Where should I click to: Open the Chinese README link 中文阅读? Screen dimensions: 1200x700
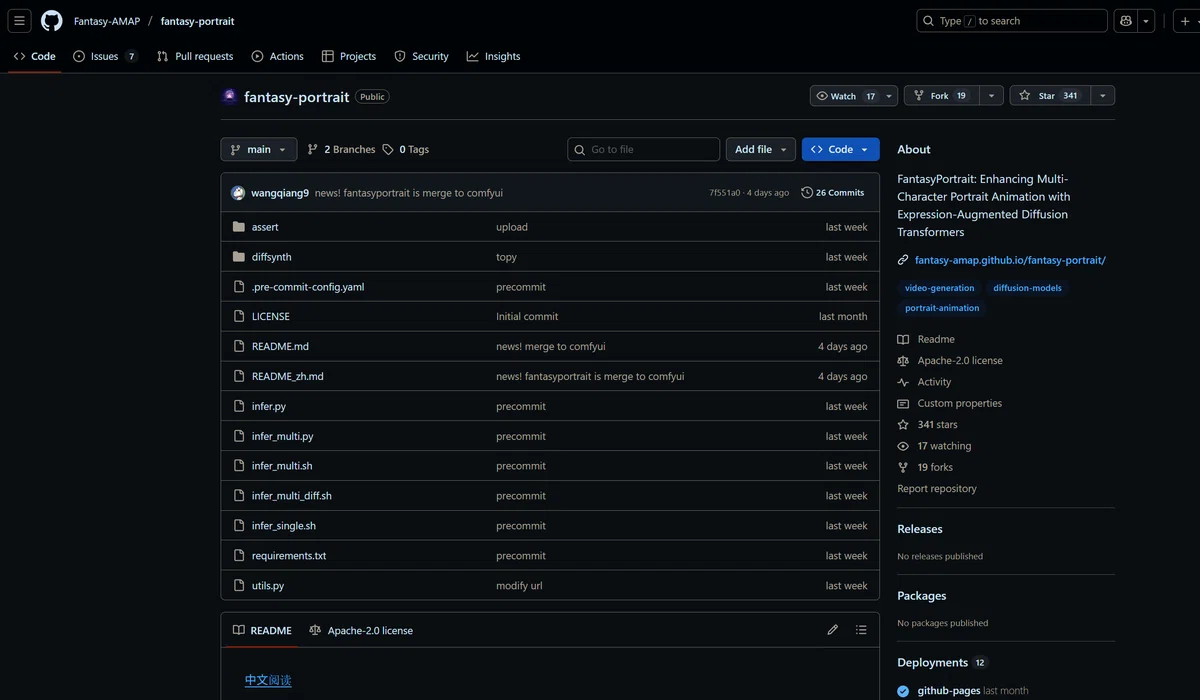tap(268, 680)
